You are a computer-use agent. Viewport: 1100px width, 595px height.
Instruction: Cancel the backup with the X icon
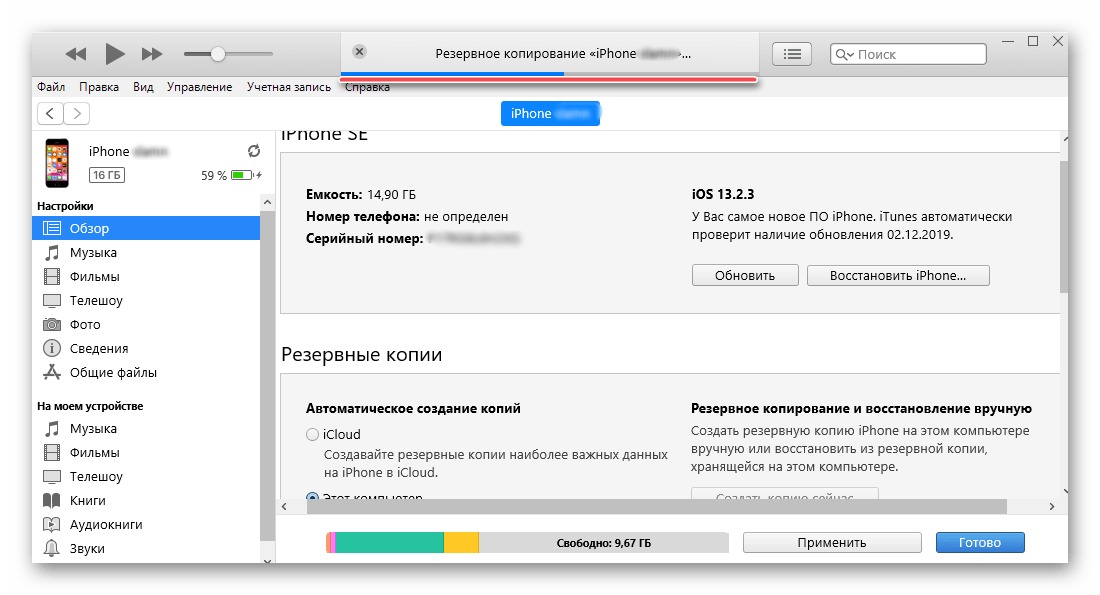coord(359,51)
